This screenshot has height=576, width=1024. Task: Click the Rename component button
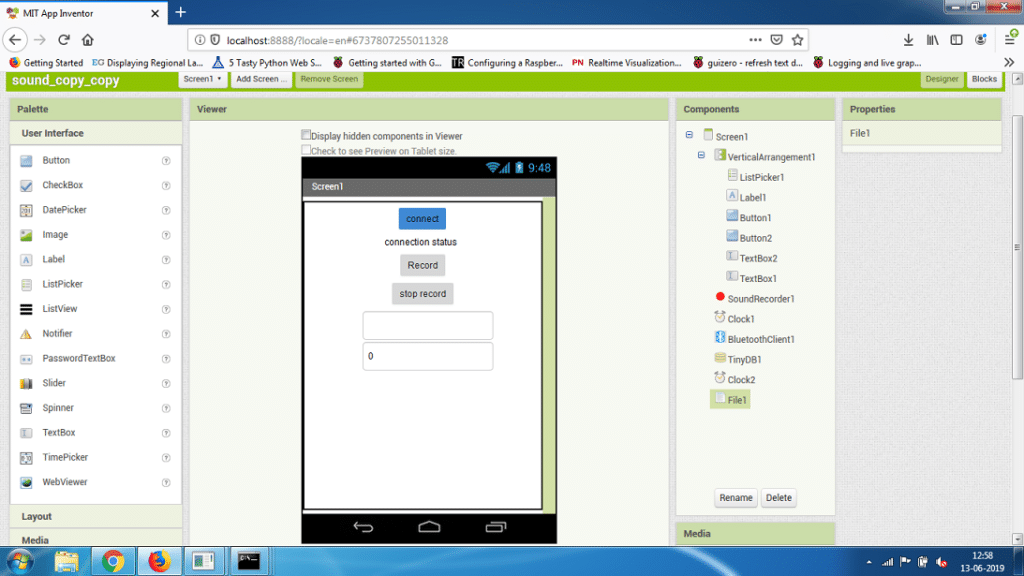(735, 498)
